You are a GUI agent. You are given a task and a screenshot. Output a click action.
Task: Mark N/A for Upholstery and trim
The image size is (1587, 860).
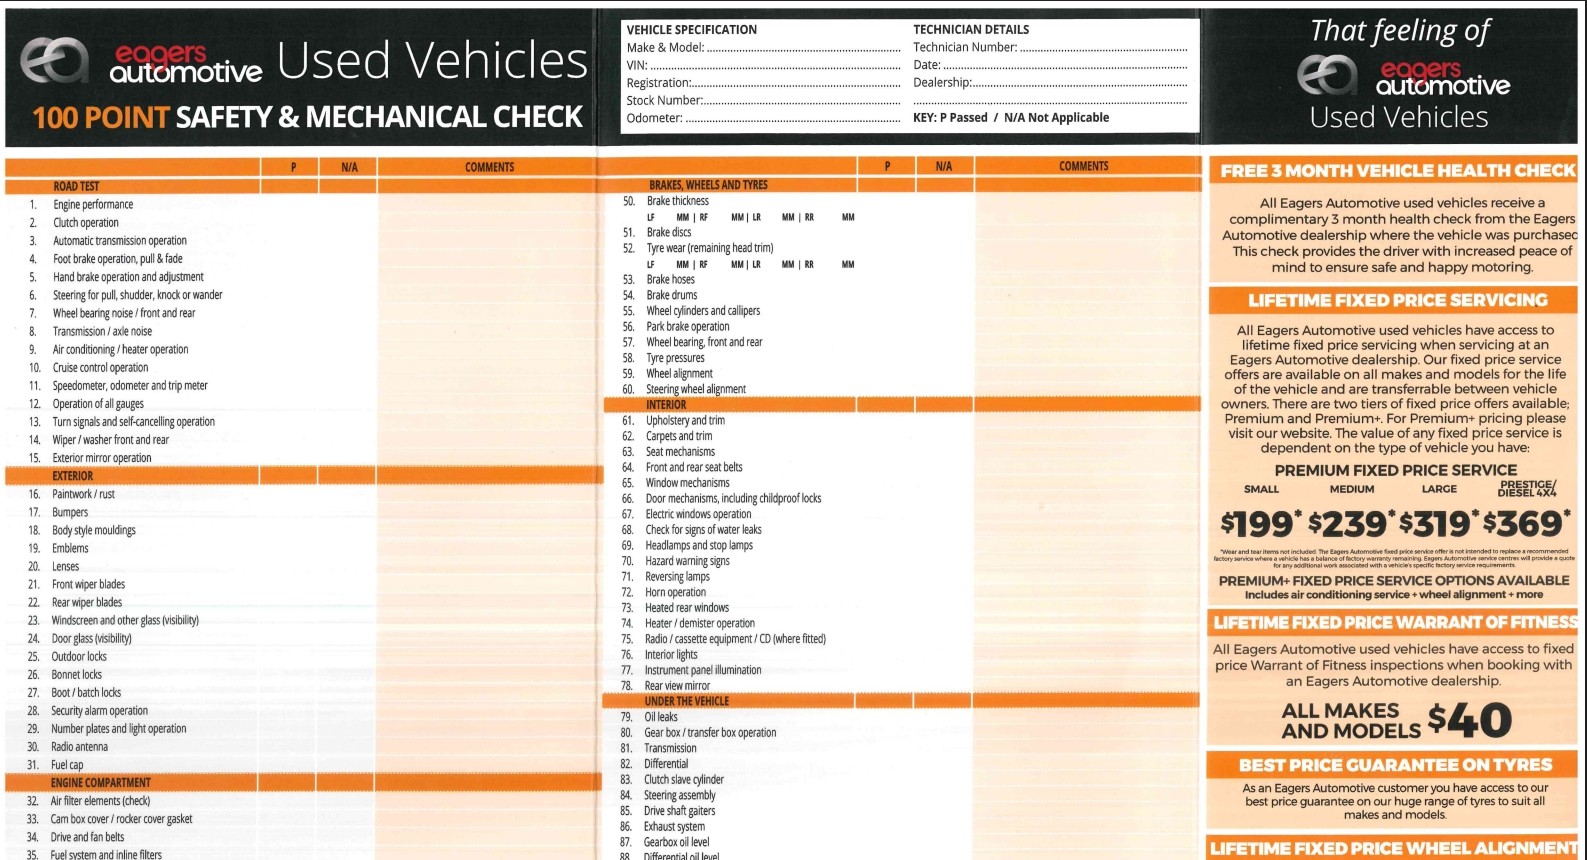[943, 421]
